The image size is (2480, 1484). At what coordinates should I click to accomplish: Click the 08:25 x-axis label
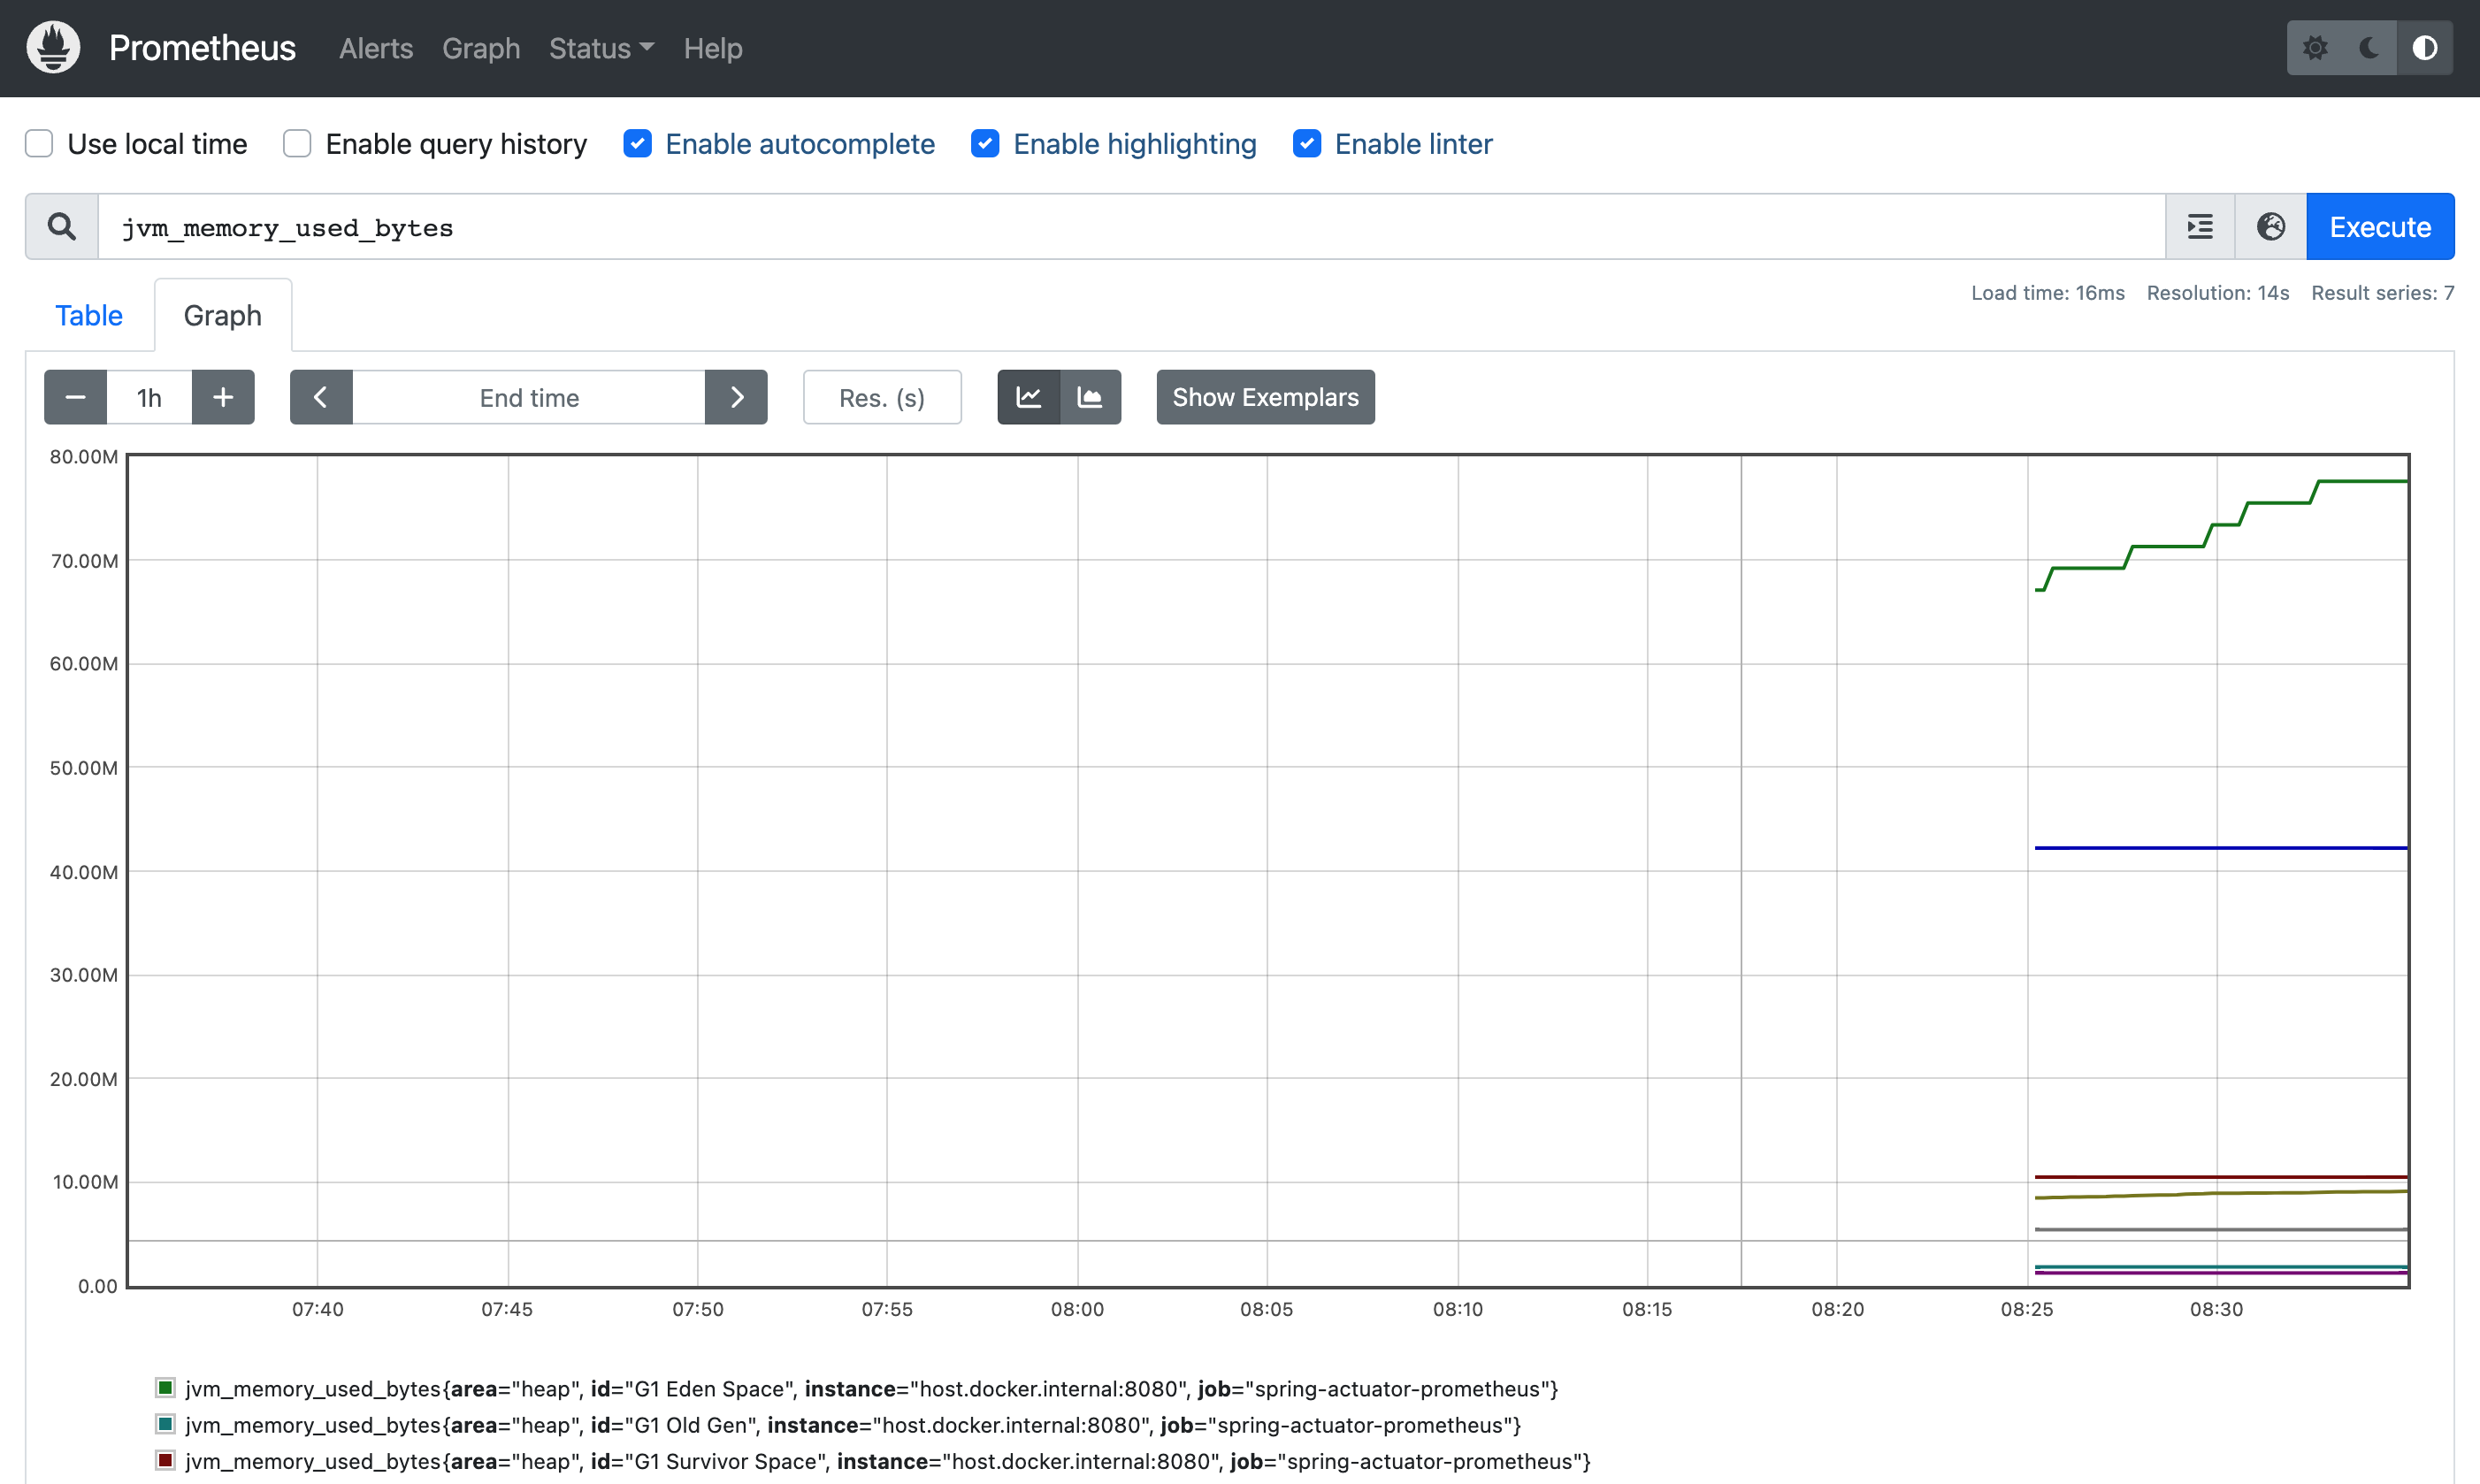[x=2026, y=1309]
